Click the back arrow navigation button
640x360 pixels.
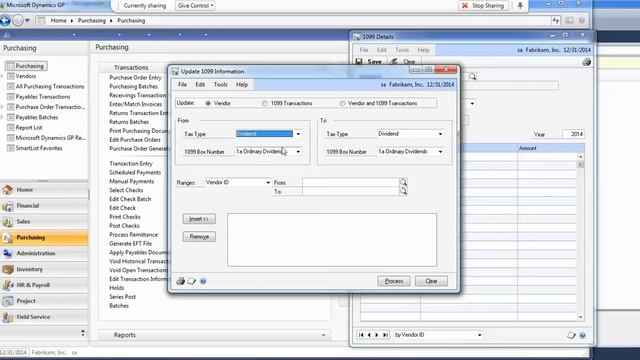tap(5, 20)
